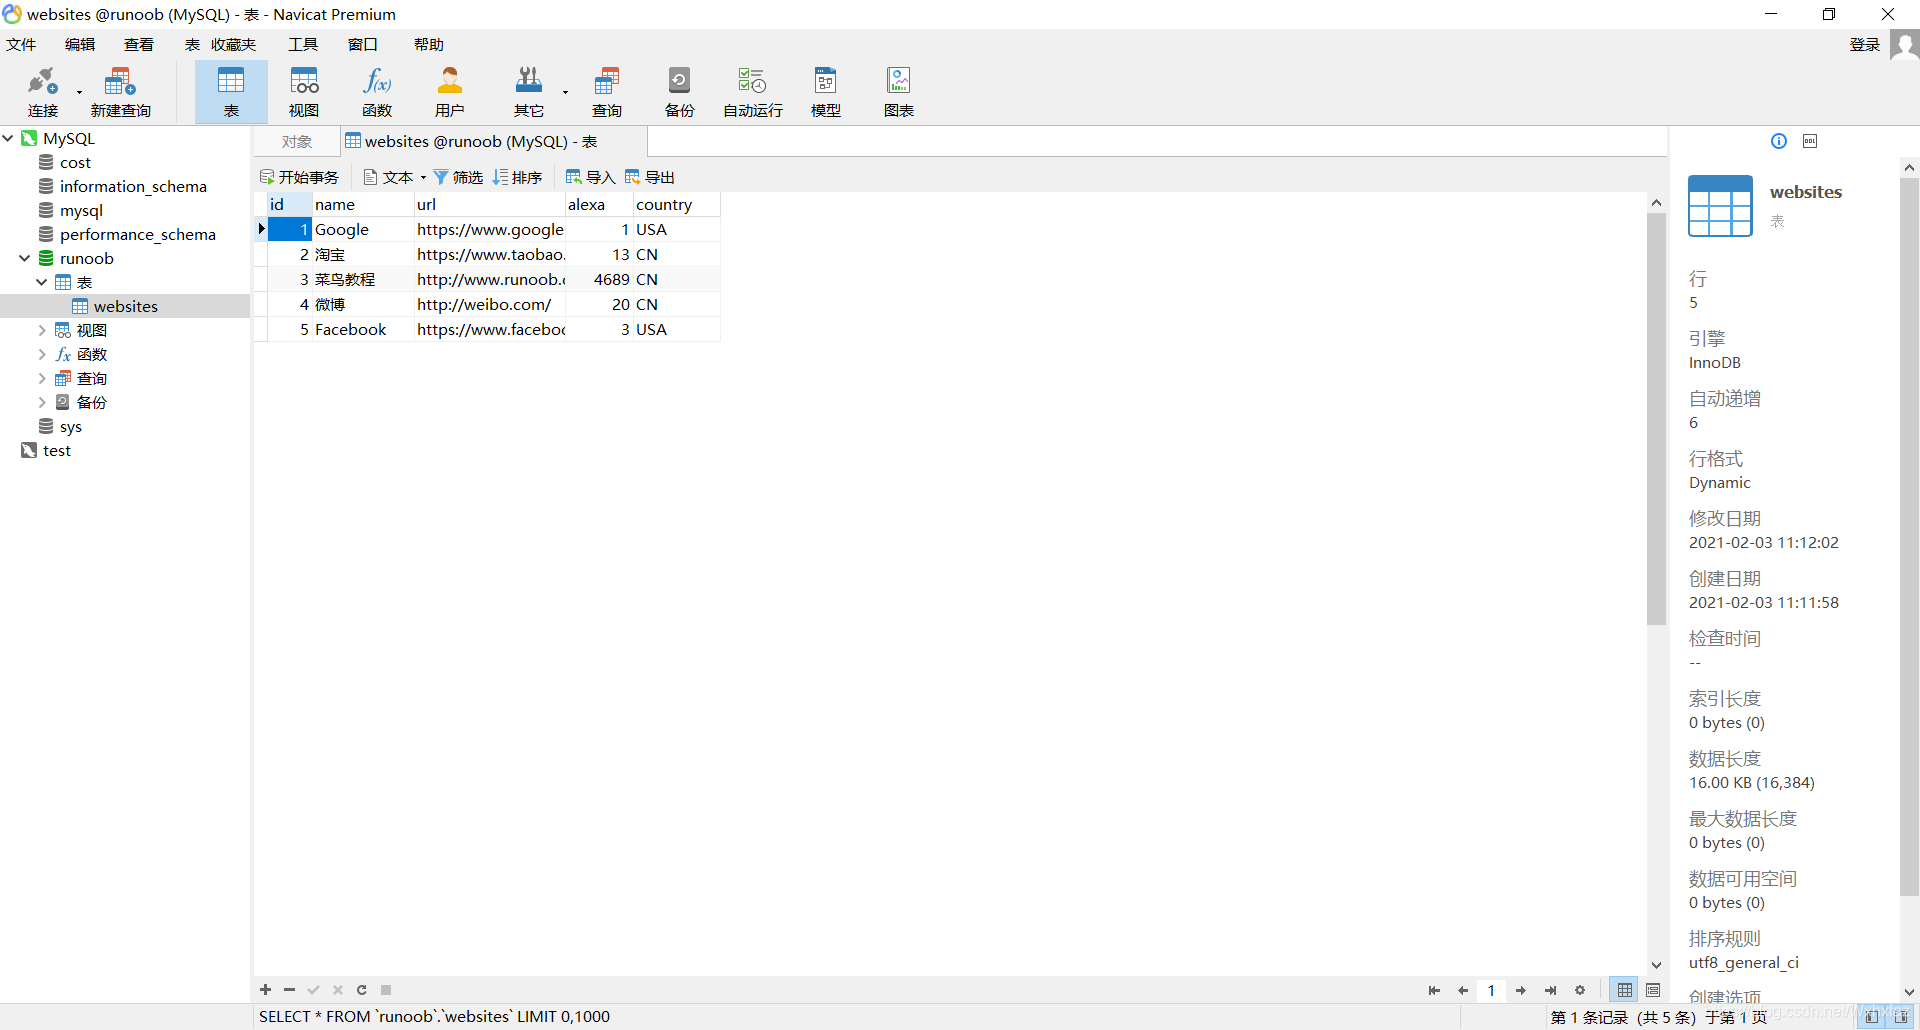Open 新建查询 new query tool
Screen dimensions: 1920x1030
coord(120,92)
